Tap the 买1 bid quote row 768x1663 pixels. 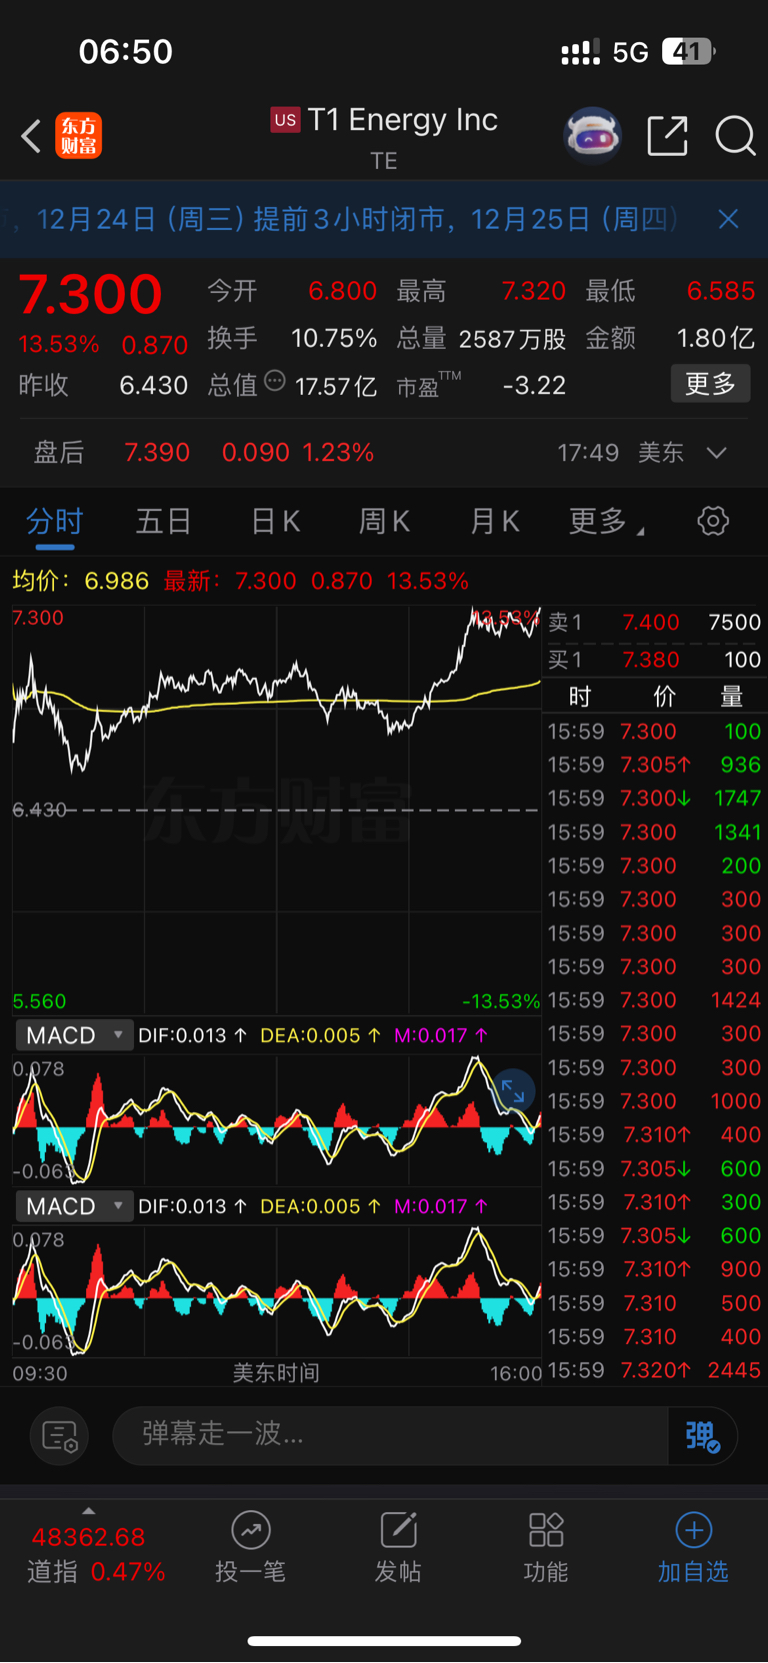pos(654,660)
